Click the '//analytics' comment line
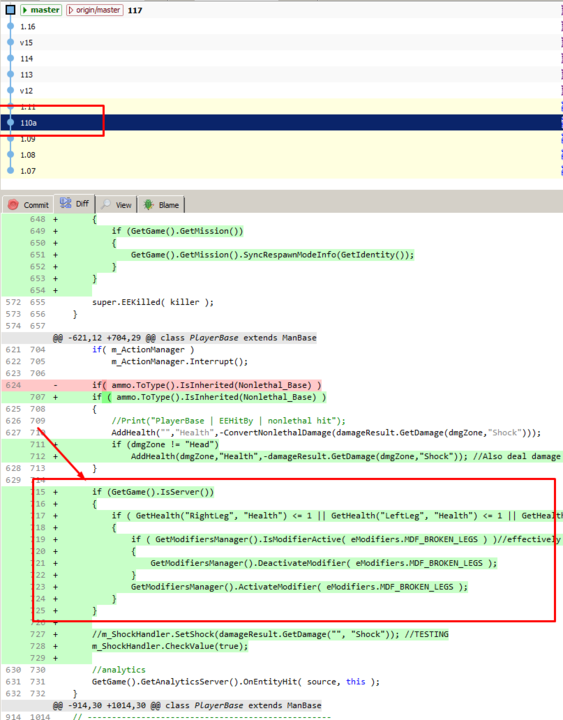Viewport: 563px width, 720px height. click(118, 670)
